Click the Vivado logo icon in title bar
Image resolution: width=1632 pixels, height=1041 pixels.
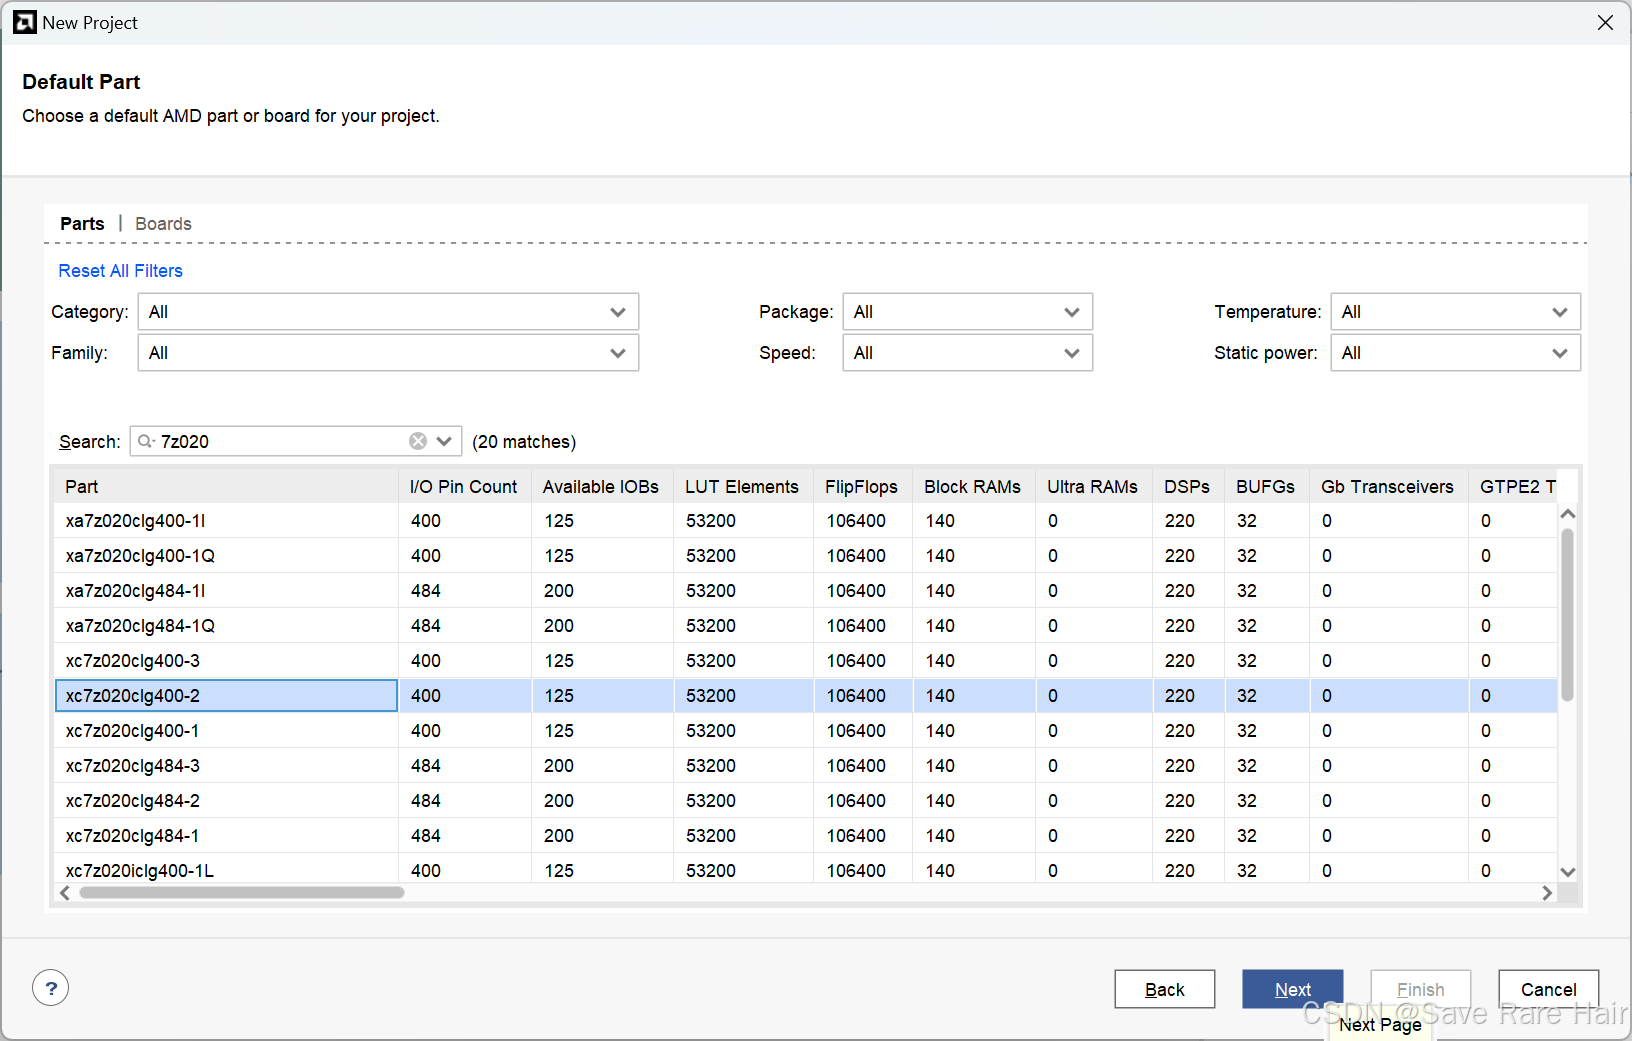tap(24, 22)
